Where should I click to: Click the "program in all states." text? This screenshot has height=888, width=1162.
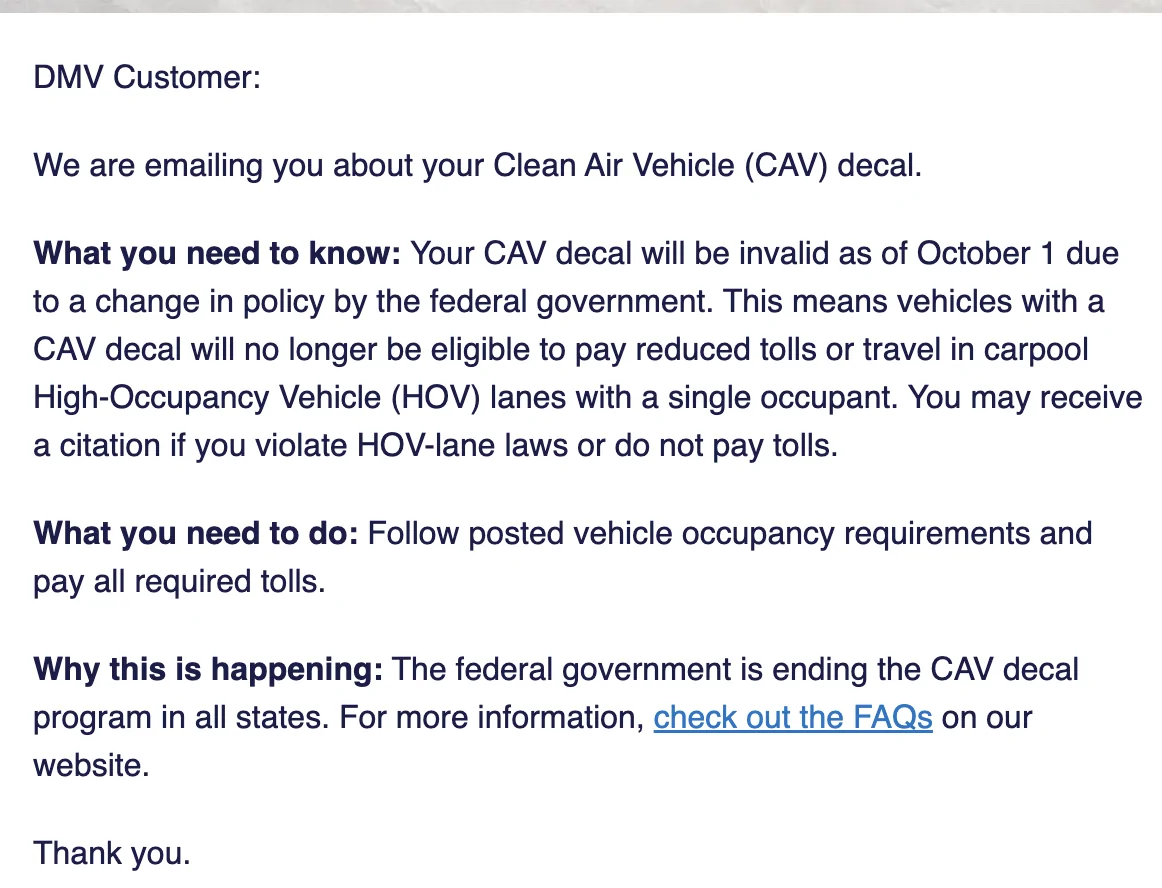pyautogui.click(x=181, y=718)
